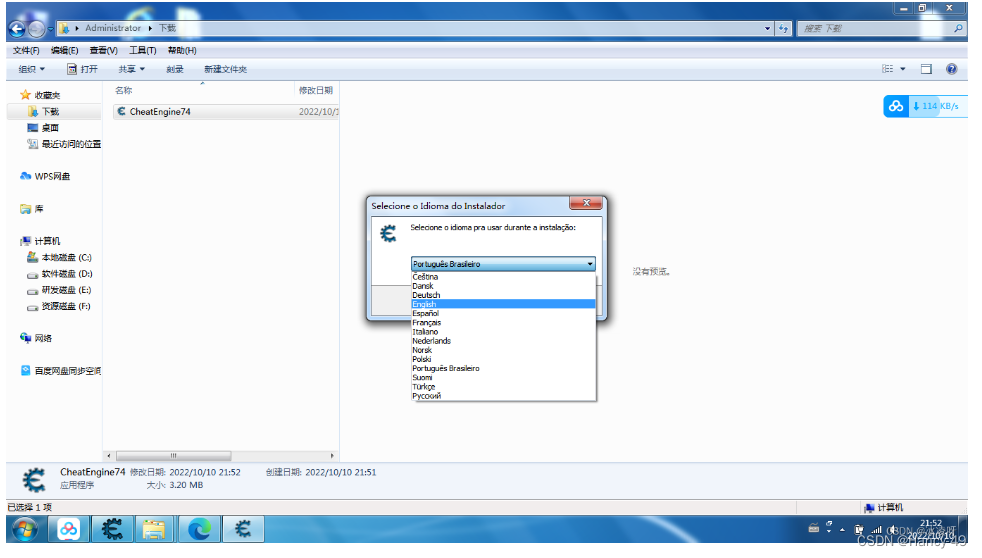Open view options dropdown arrow

(902, 69)
